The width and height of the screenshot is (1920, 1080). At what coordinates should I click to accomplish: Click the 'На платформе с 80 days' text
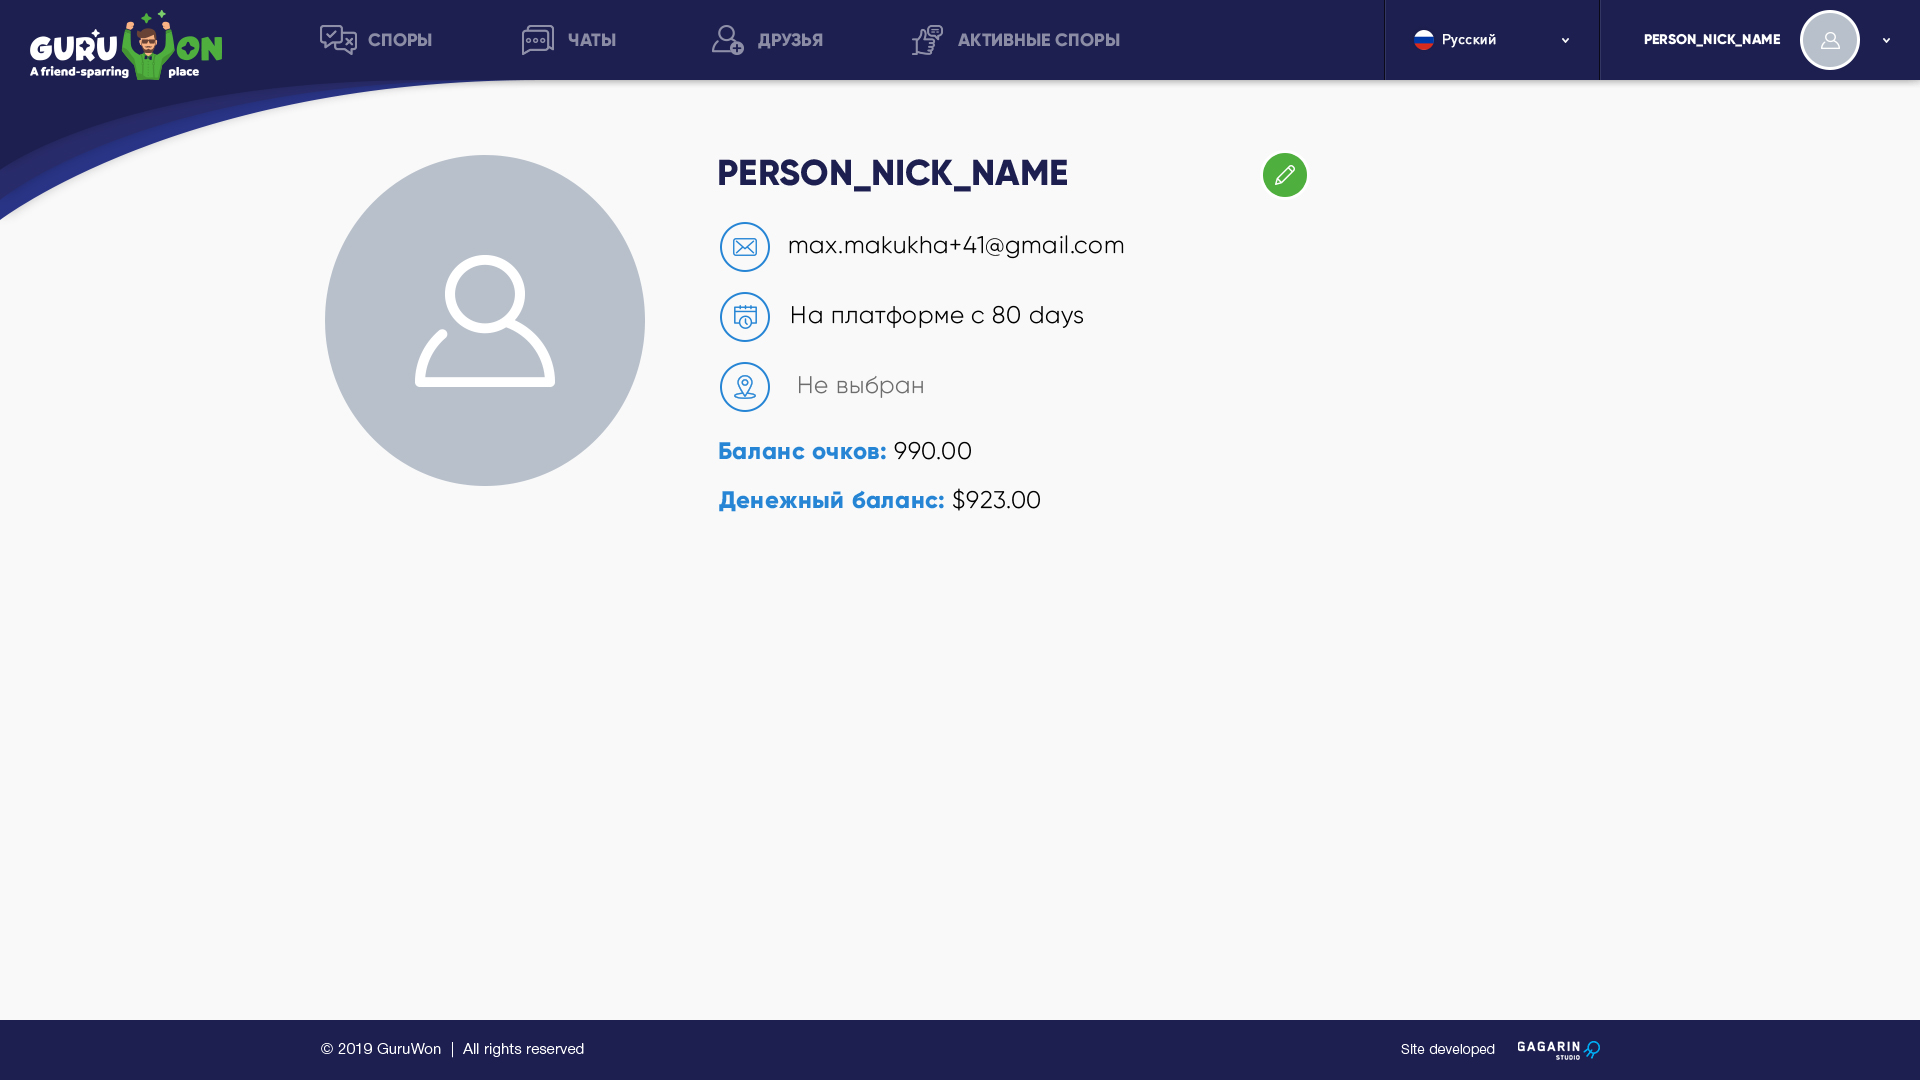click(937, 315)
